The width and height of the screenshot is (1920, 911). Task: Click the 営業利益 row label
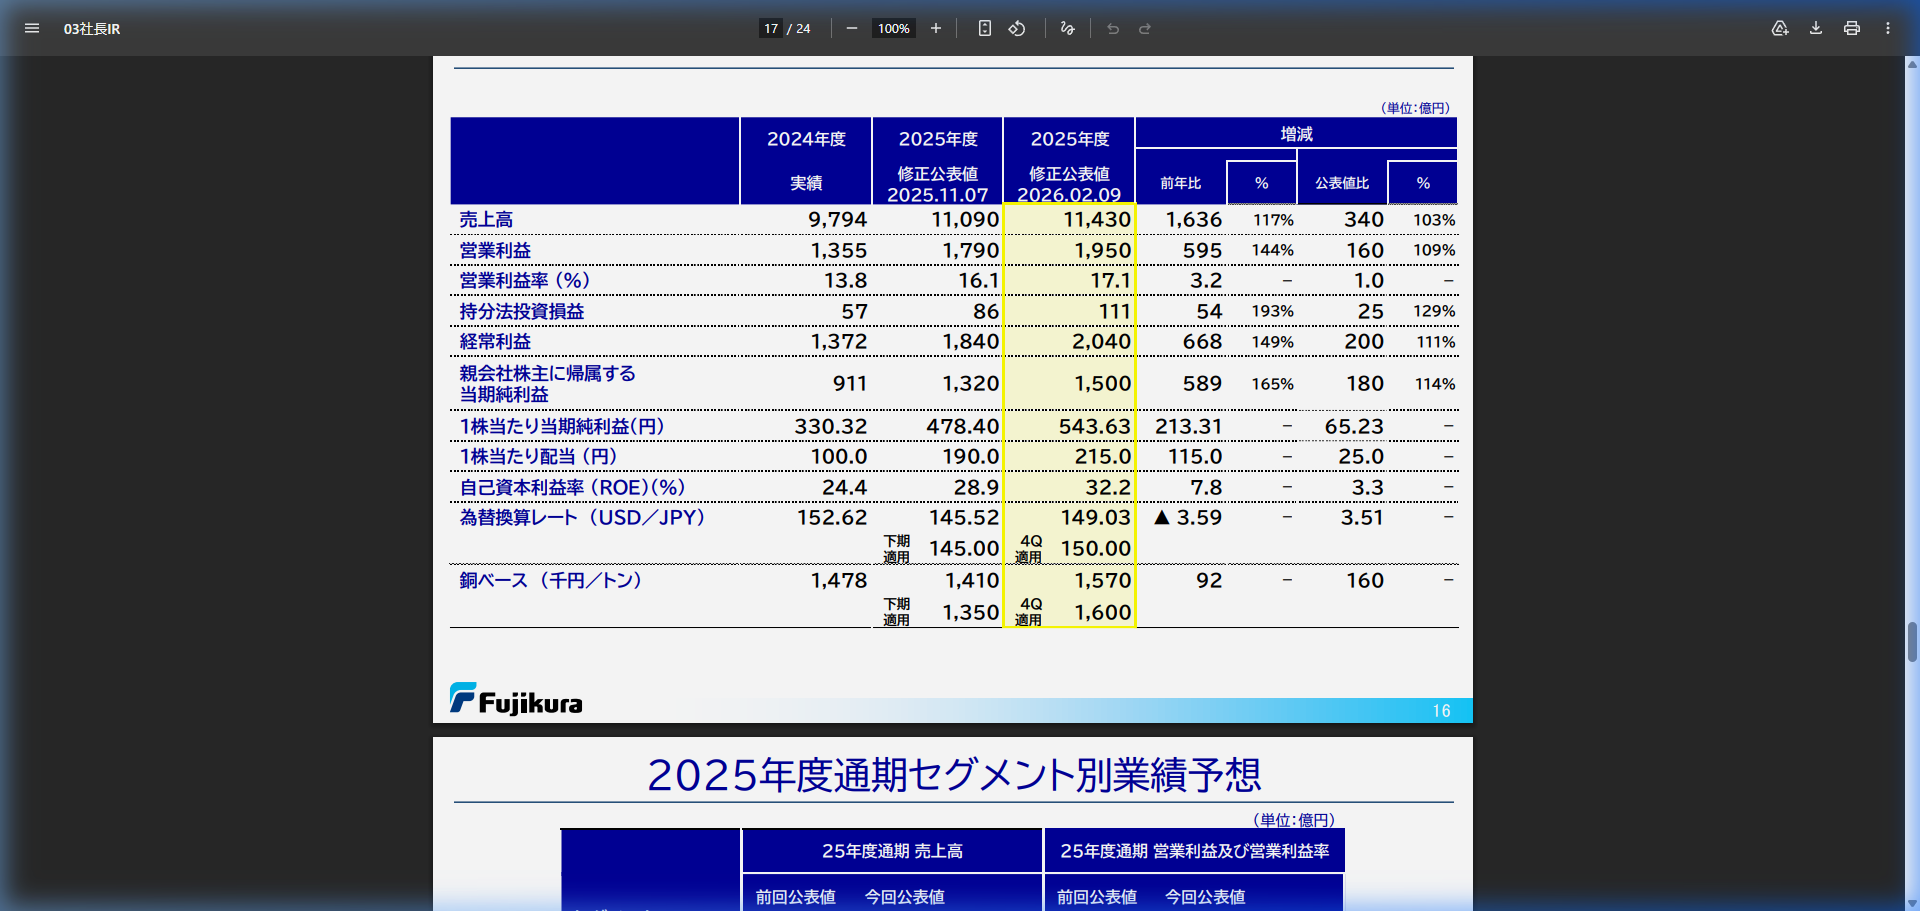494,250
